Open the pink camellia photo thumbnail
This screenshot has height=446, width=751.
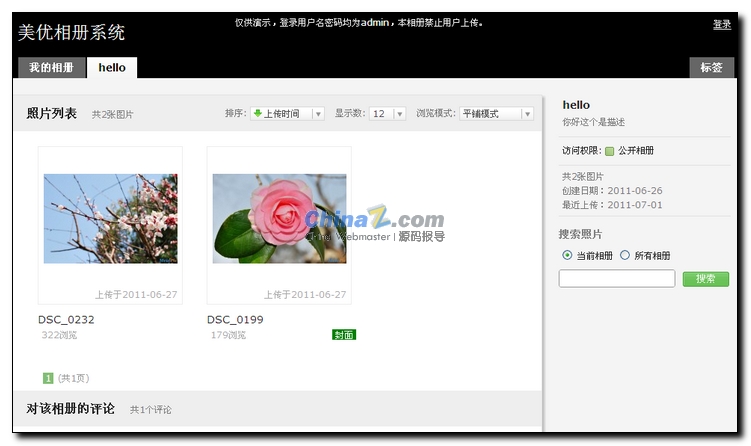(x=279, y=218)
